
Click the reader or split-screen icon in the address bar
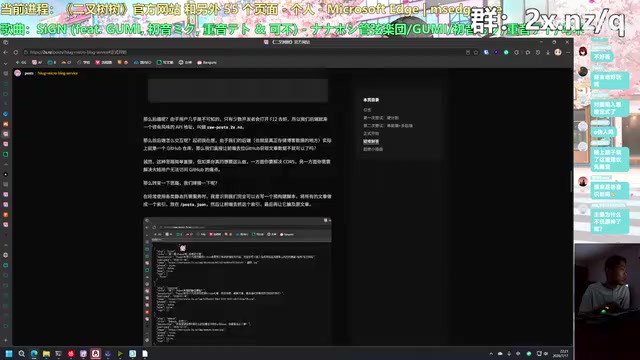coord(468,52)
